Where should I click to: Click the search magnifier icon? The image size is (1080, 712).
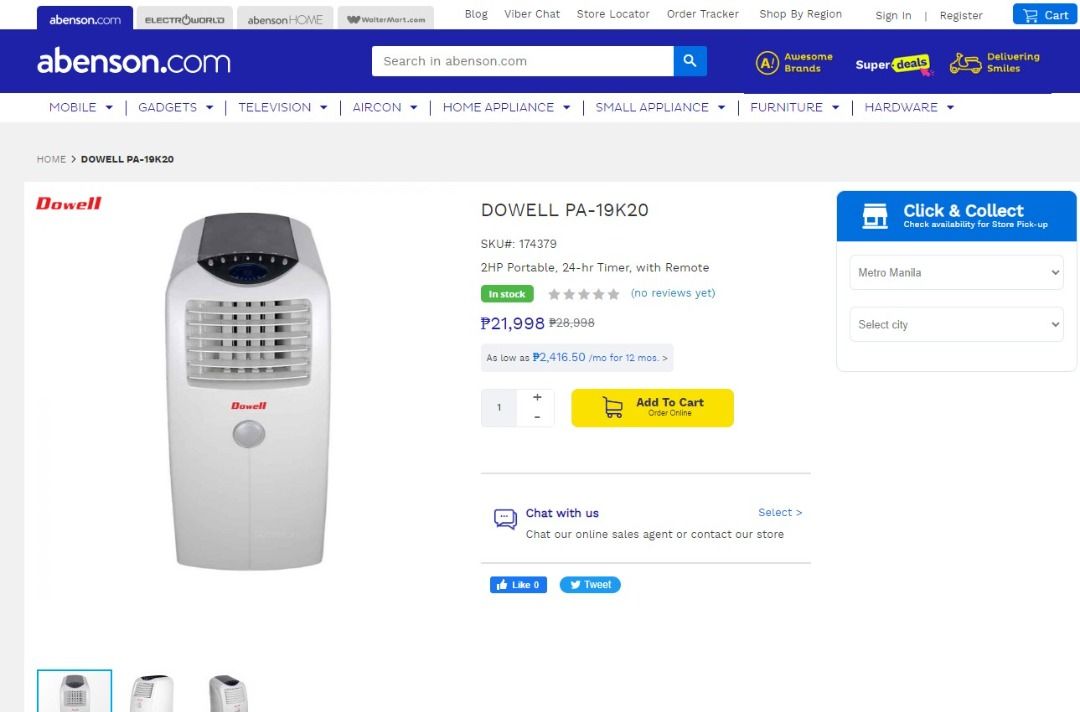click(689, 61)
